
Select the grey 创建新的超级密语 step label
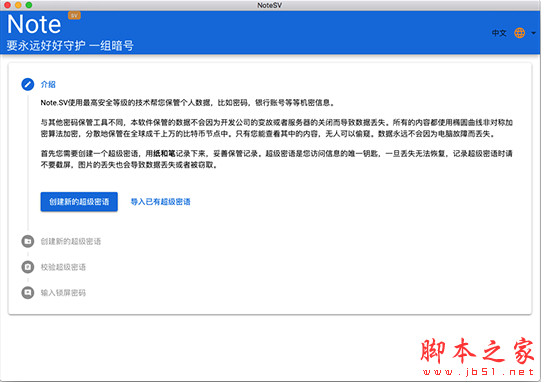(x=71, y=241)
